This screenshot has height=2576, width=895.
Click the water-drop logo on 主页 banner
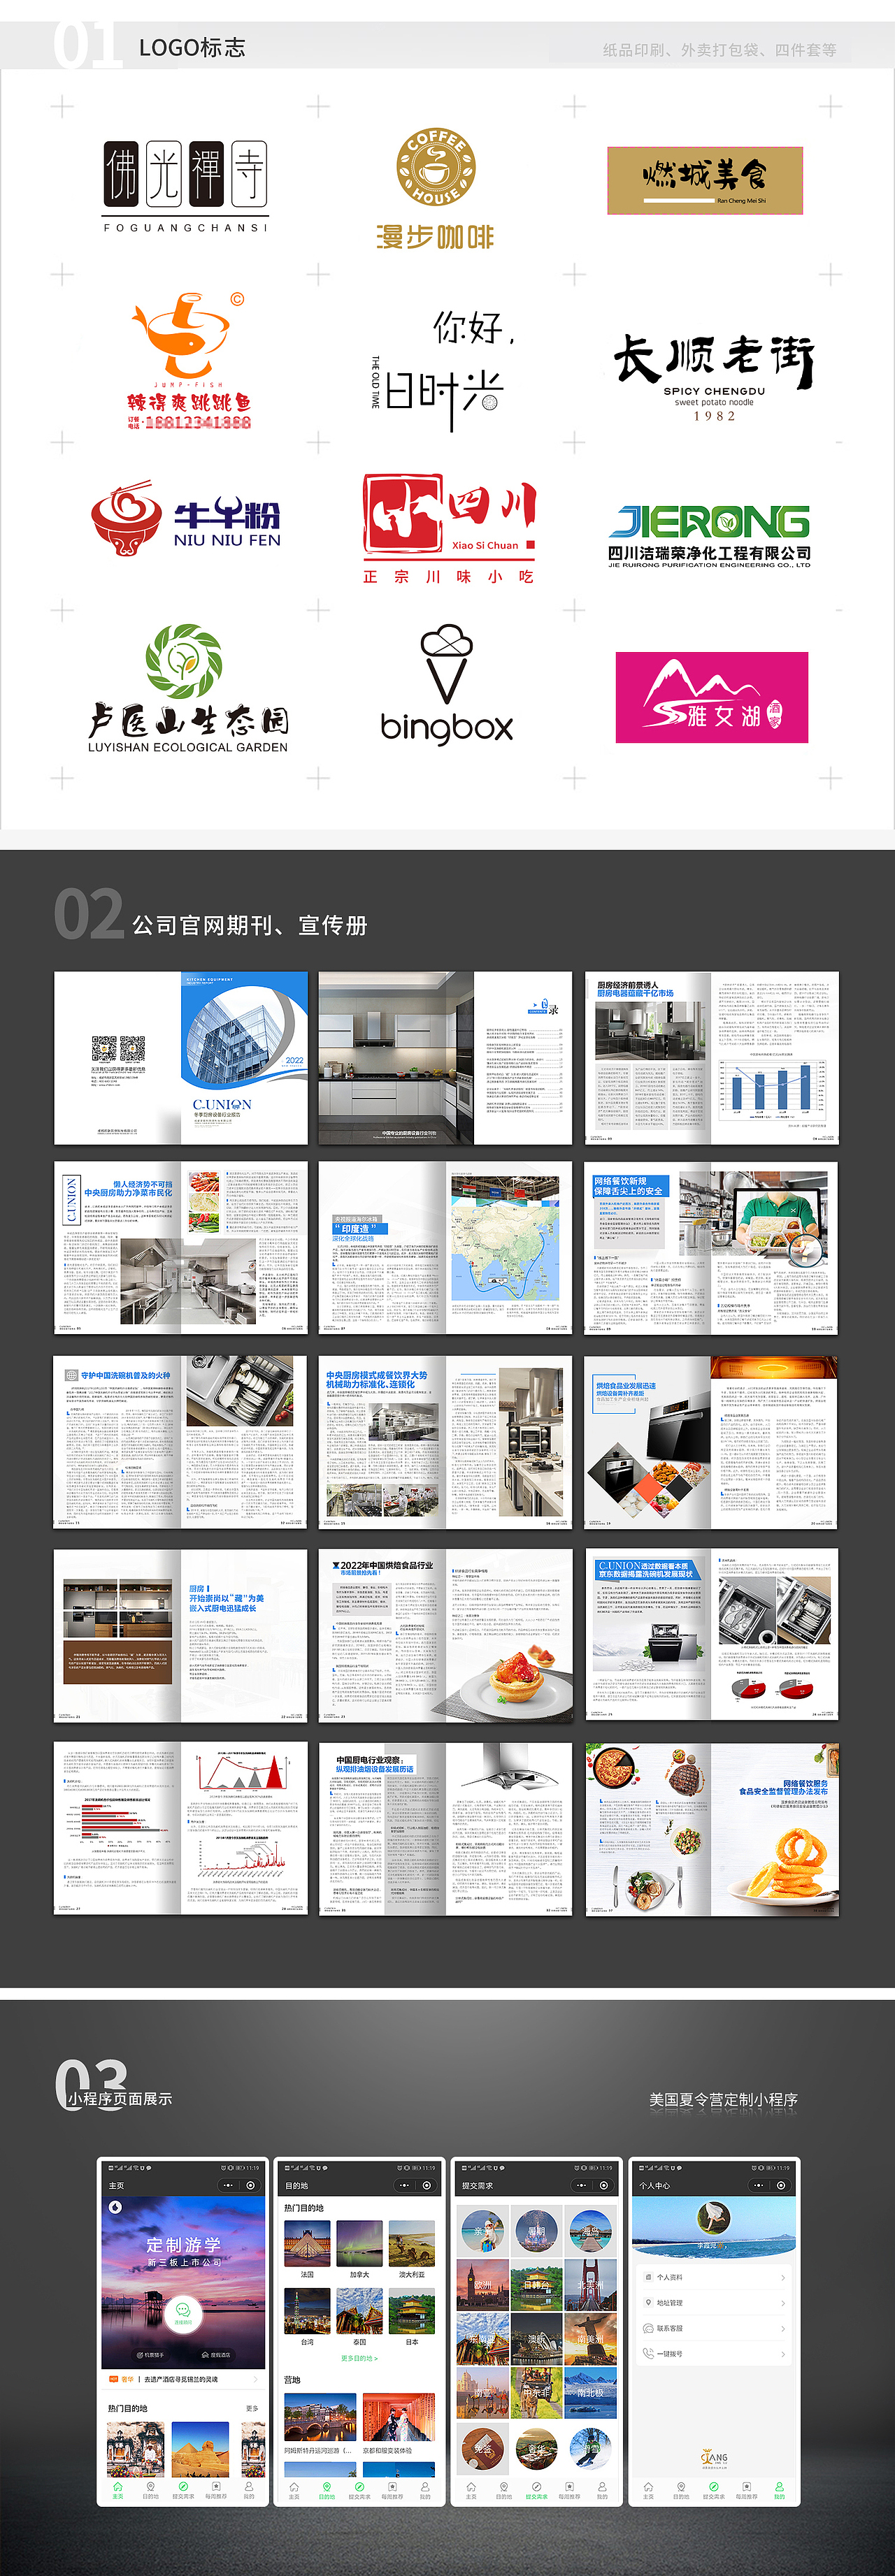click(115, 2207)
